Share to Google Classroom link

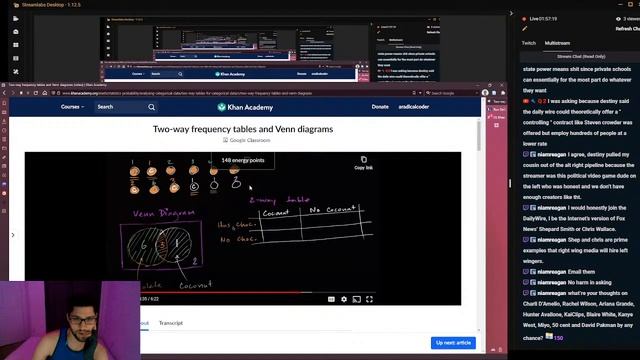pos(246,140)
